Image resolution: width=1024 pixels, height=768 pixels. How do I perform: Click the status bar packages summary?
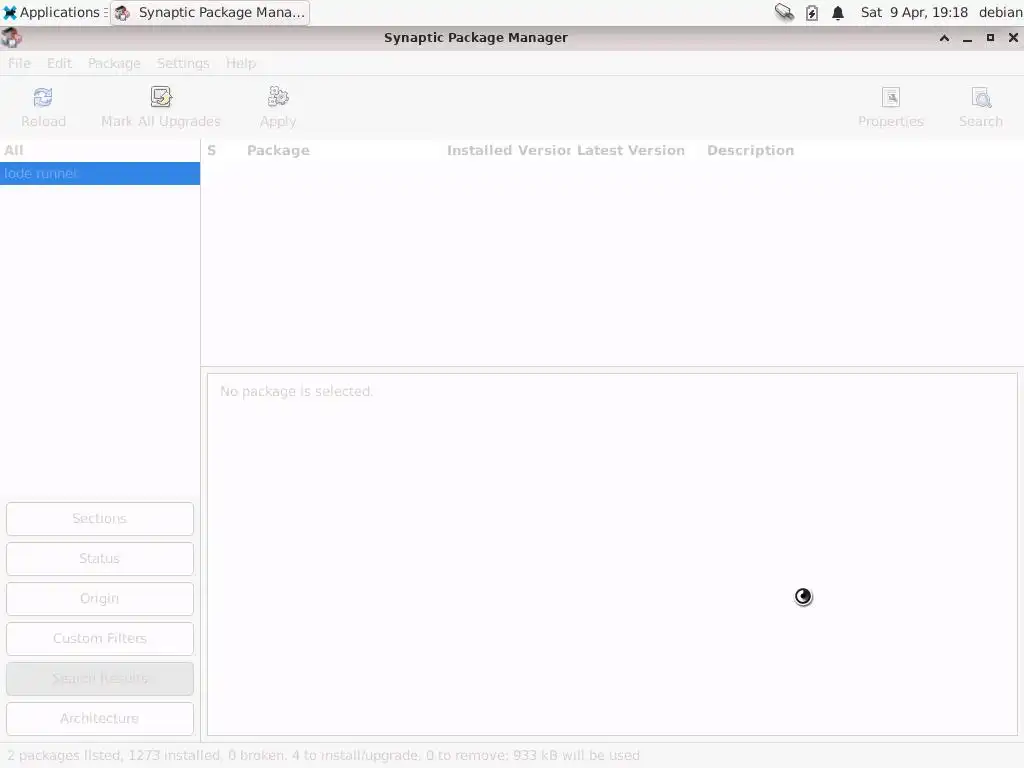[323, 755]
